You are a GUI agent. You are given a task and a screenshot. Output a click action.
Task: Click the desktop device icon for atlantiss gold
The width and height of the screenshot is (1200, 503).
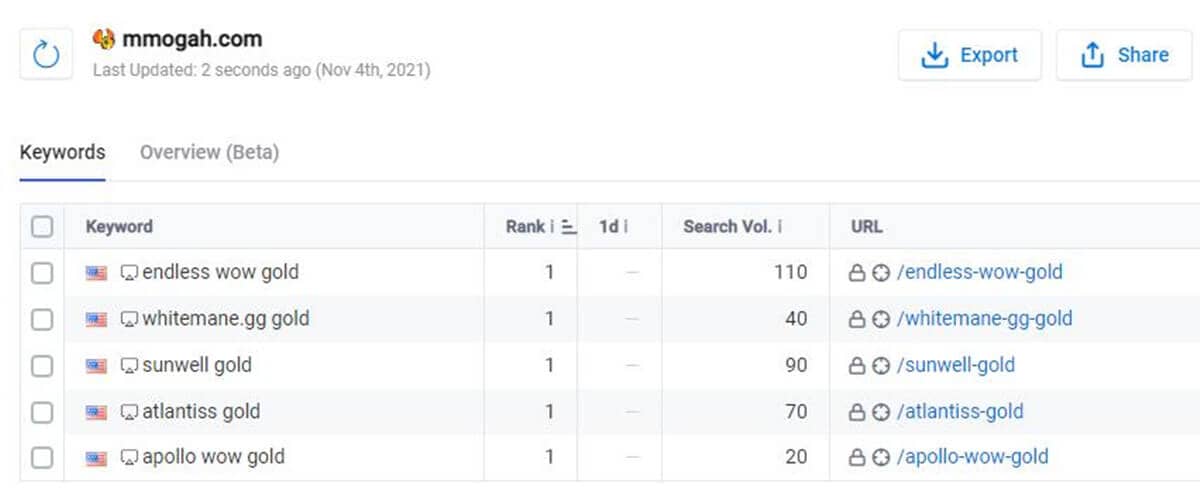pyautogui.click(x=129, y=412)
